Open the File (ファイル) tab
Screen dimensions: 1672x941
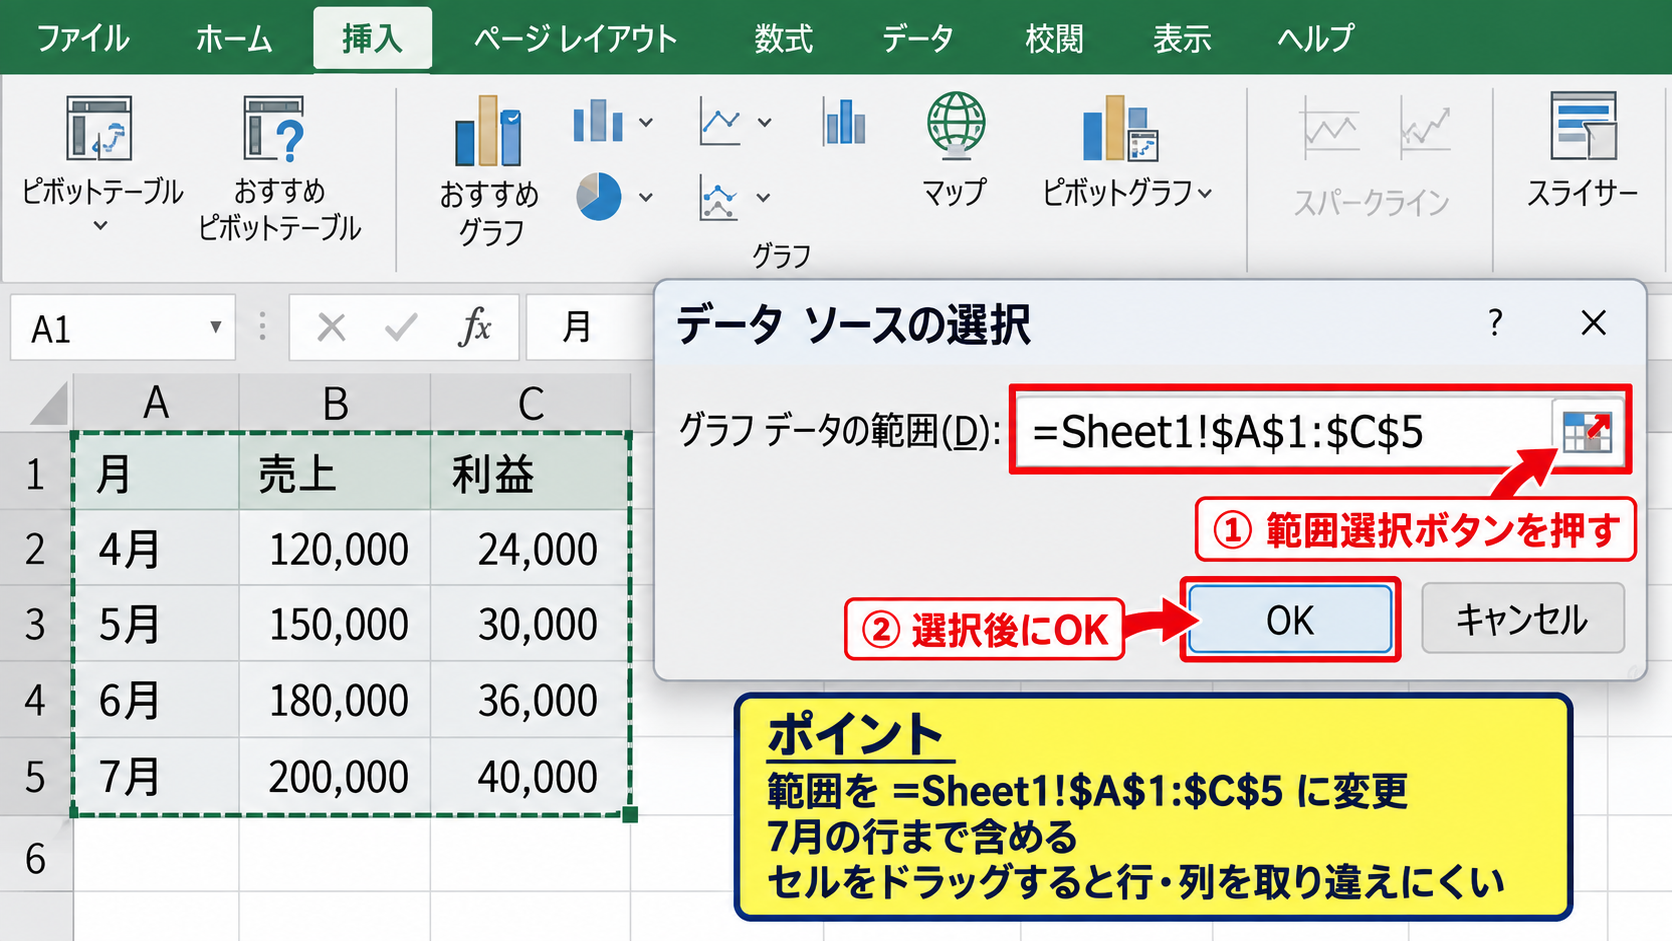click(x=83, y=38)
